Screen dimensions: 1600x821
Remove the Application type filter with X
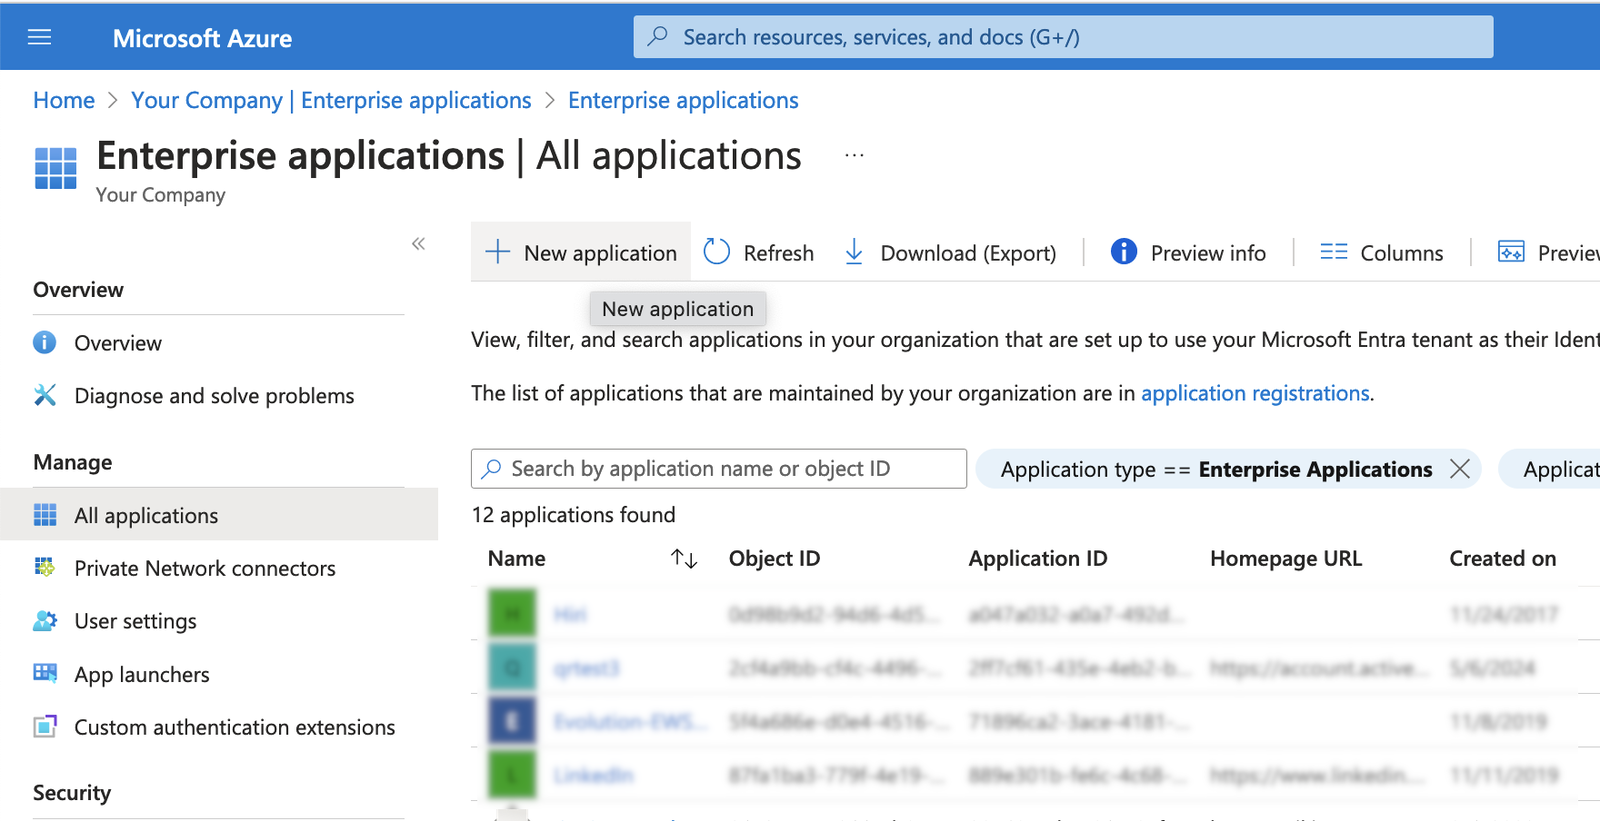click(x=1459, y=469)
